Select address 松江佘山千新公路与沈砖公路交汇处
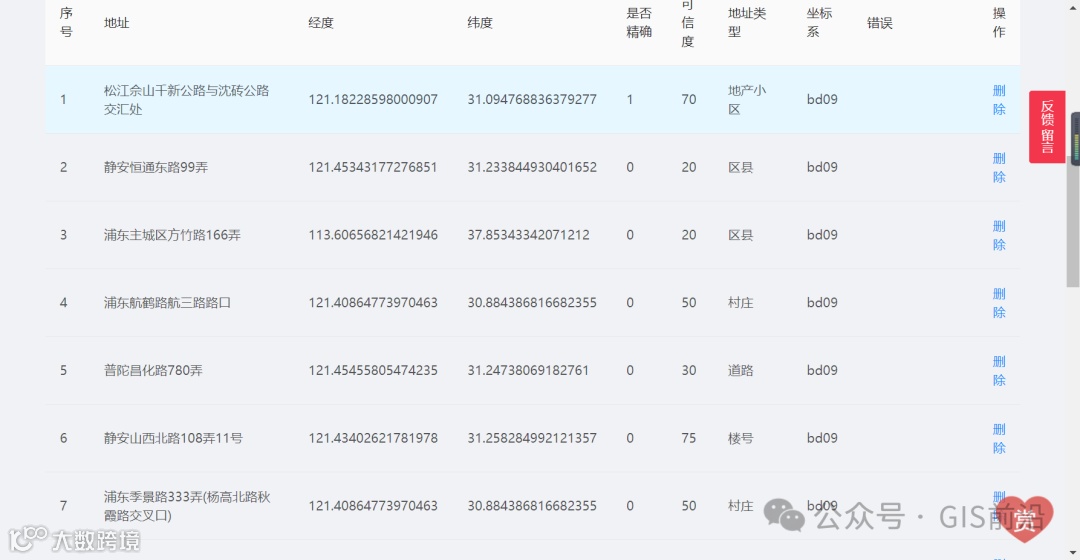The width and height of the screenshot is (1080, 560). pos(186,100)
